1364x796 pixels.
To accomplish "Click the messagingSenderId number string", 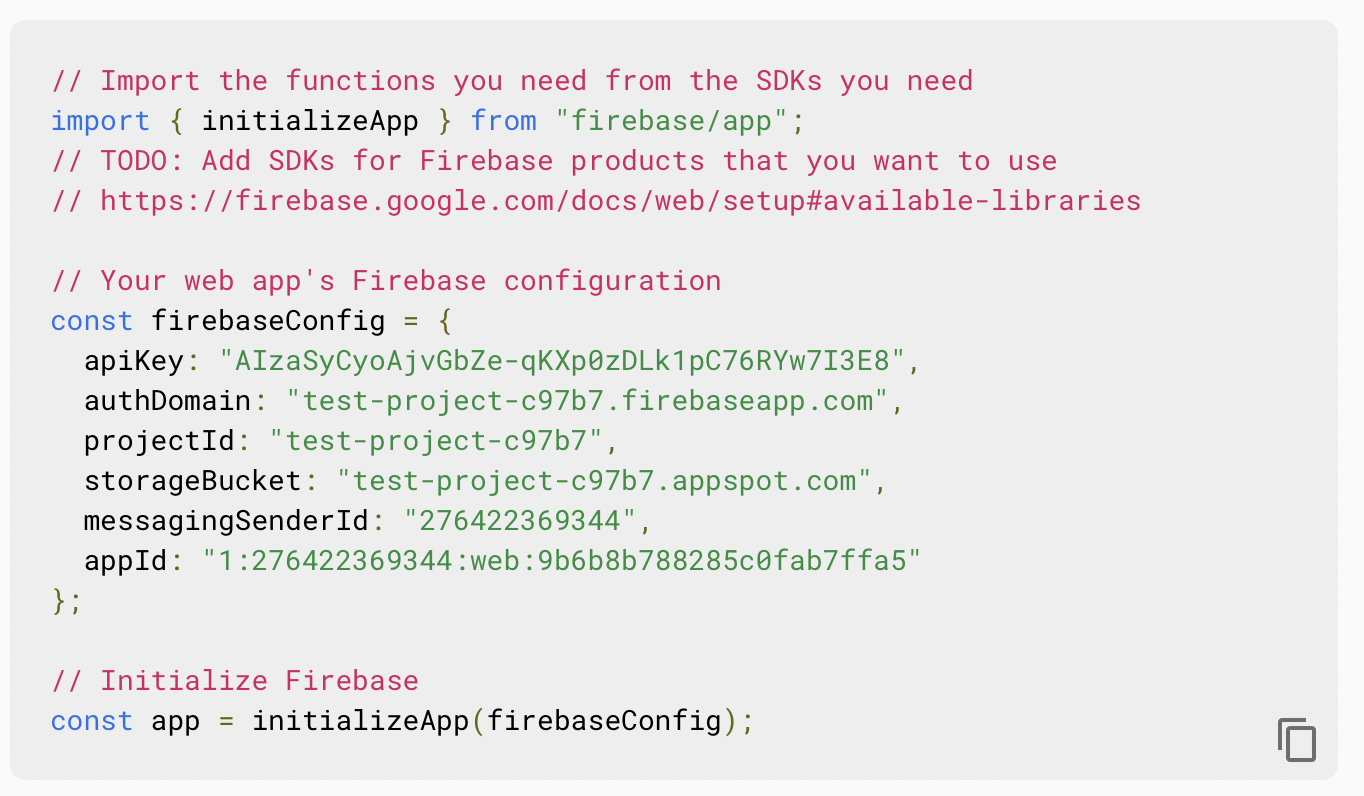I will pyautogui.click(x=520, y=520).
